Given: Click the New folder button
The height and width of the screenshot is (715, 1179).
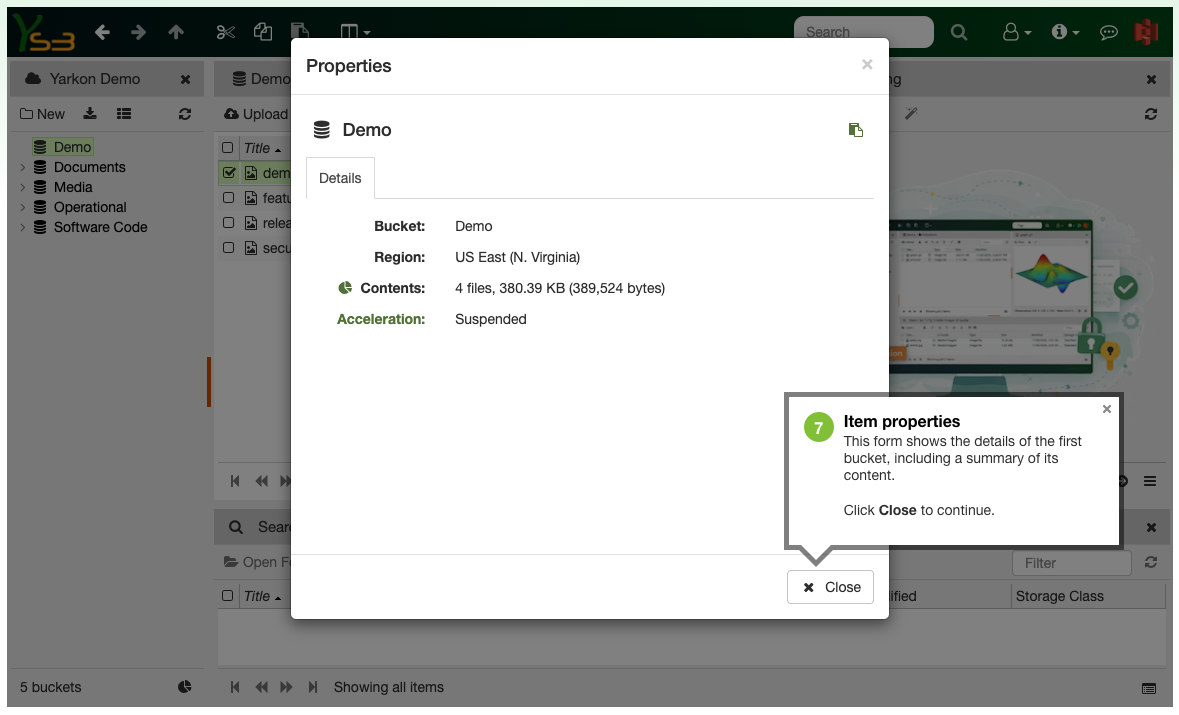Looking at the screenshot, I should click(x=43, y=114).
